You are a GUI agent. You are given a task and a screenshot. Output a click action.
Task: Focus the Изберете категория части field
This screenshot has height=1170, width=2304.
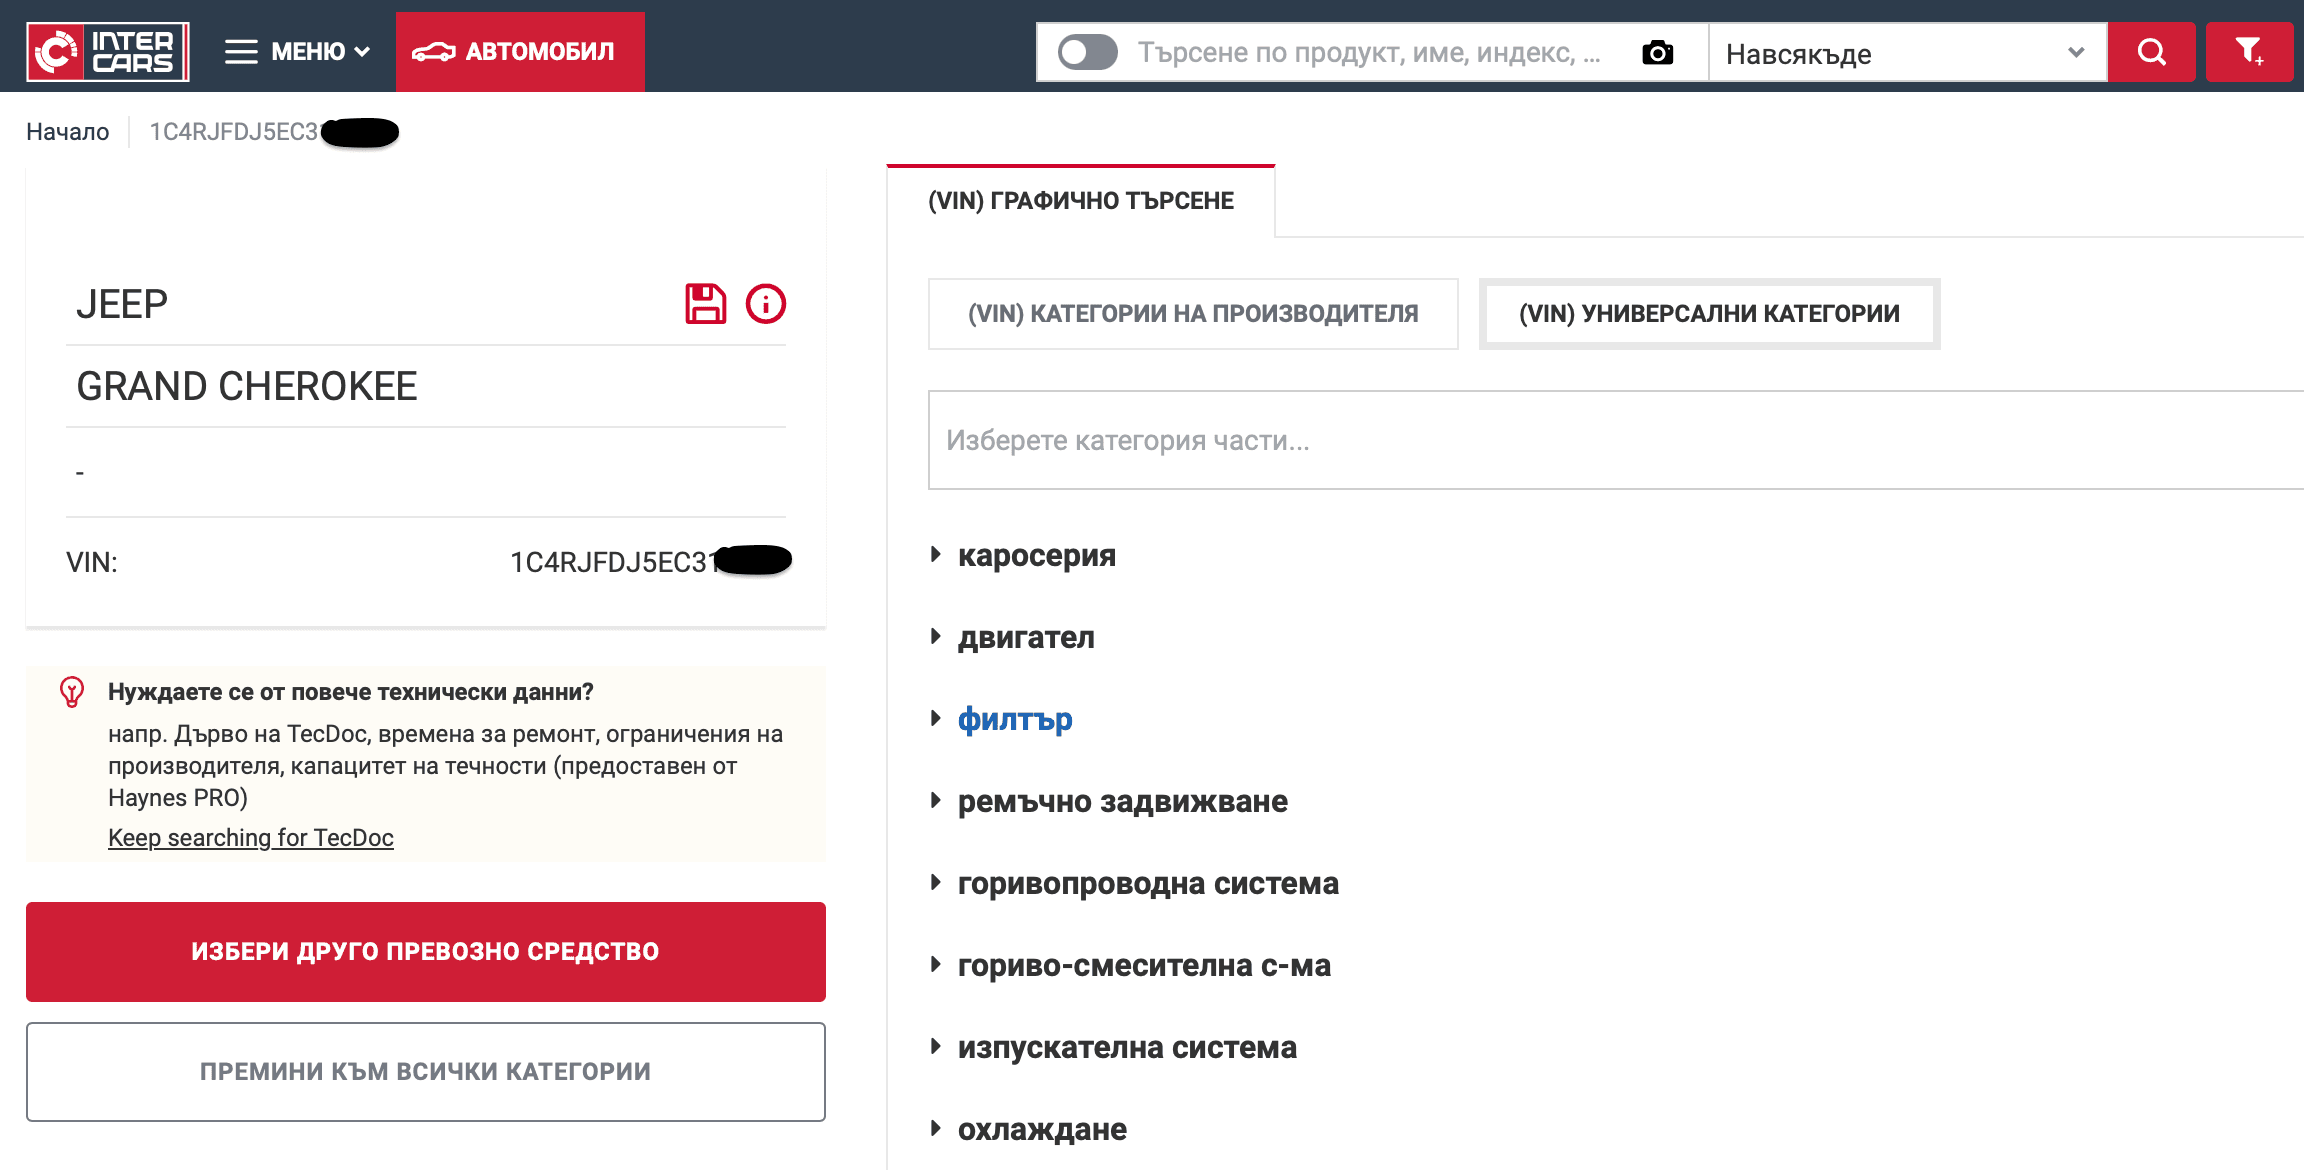click(x=1616, y=440)
